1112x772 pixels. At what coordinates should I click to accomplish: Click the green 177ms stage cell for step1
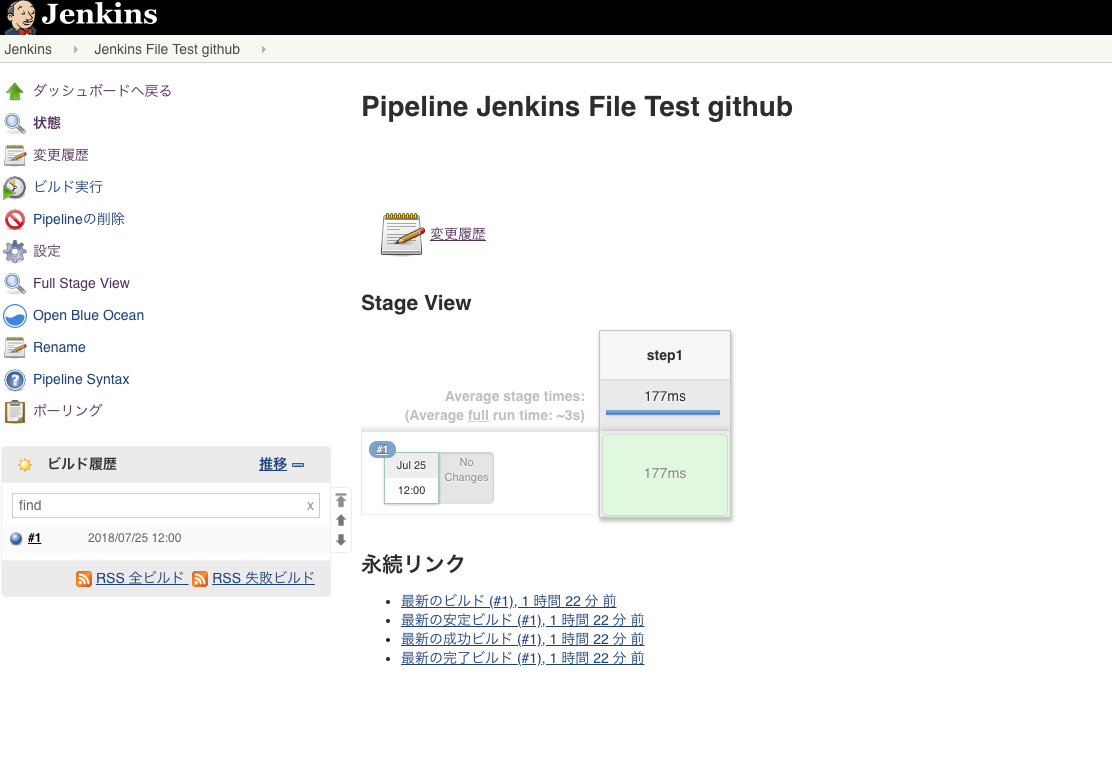click(x=664, y=473)
